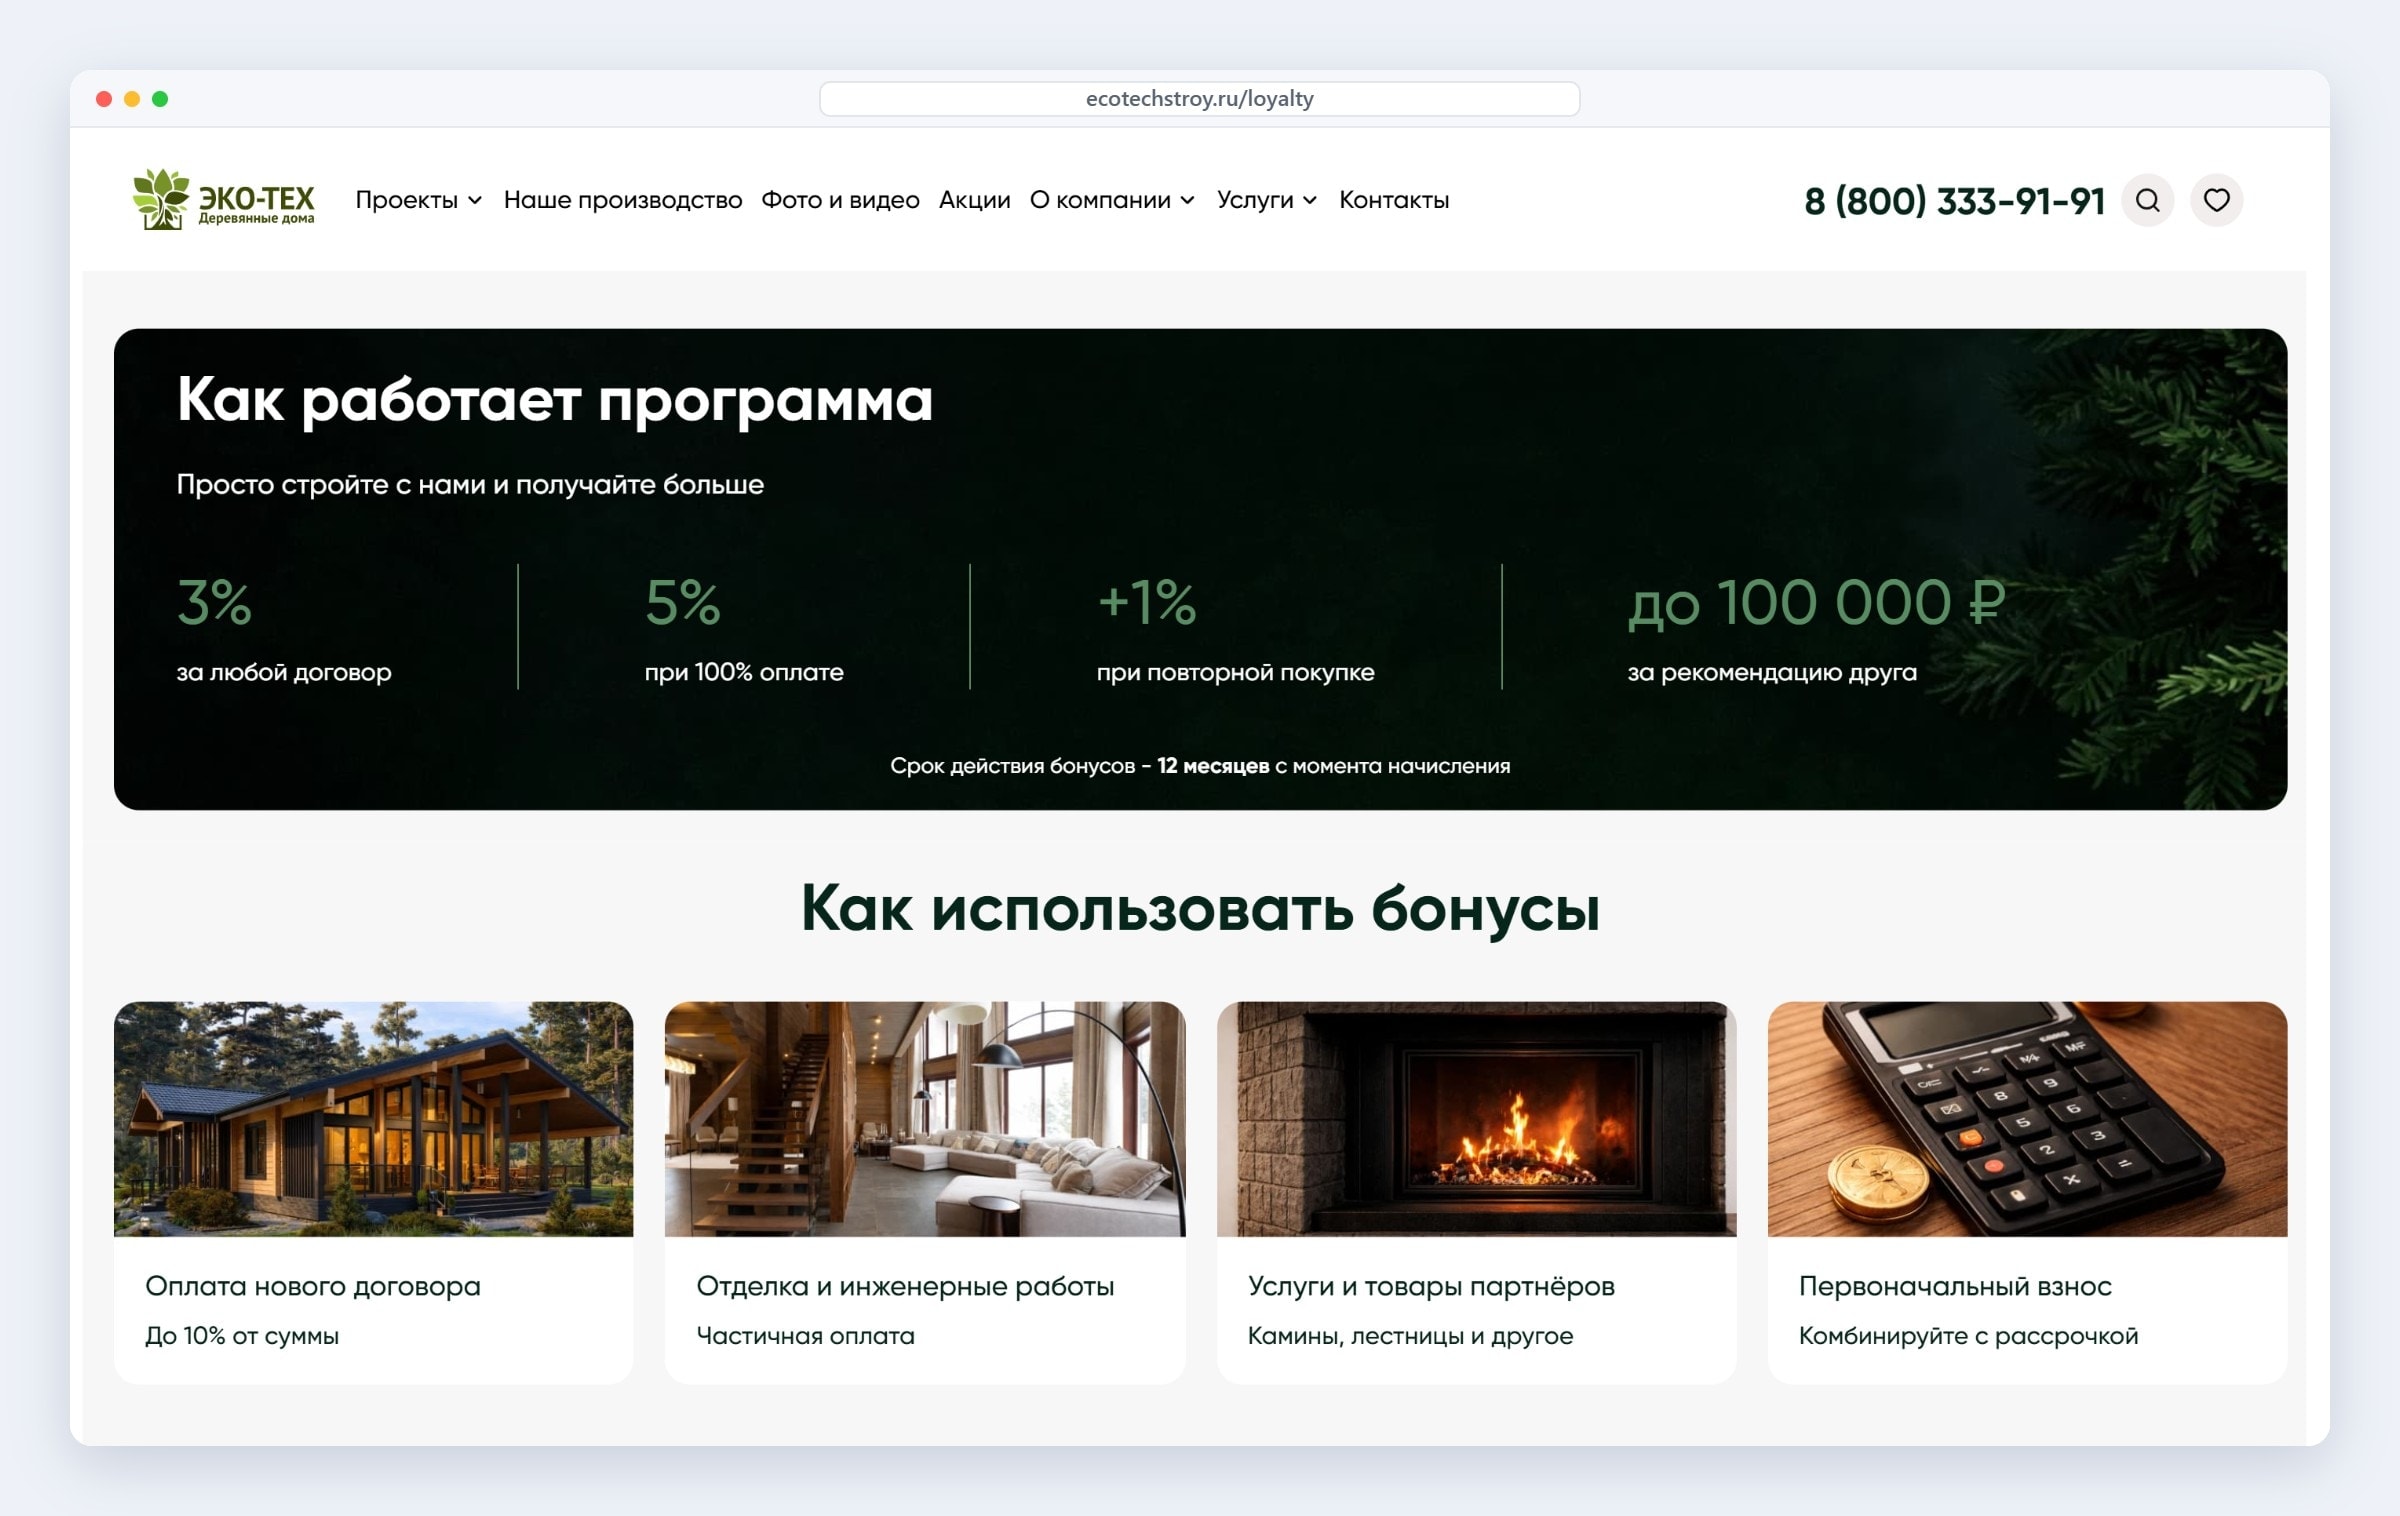Click the ЭКО-ТЕХ tree logo
2400x1516 pixels.
pos(224,199)
